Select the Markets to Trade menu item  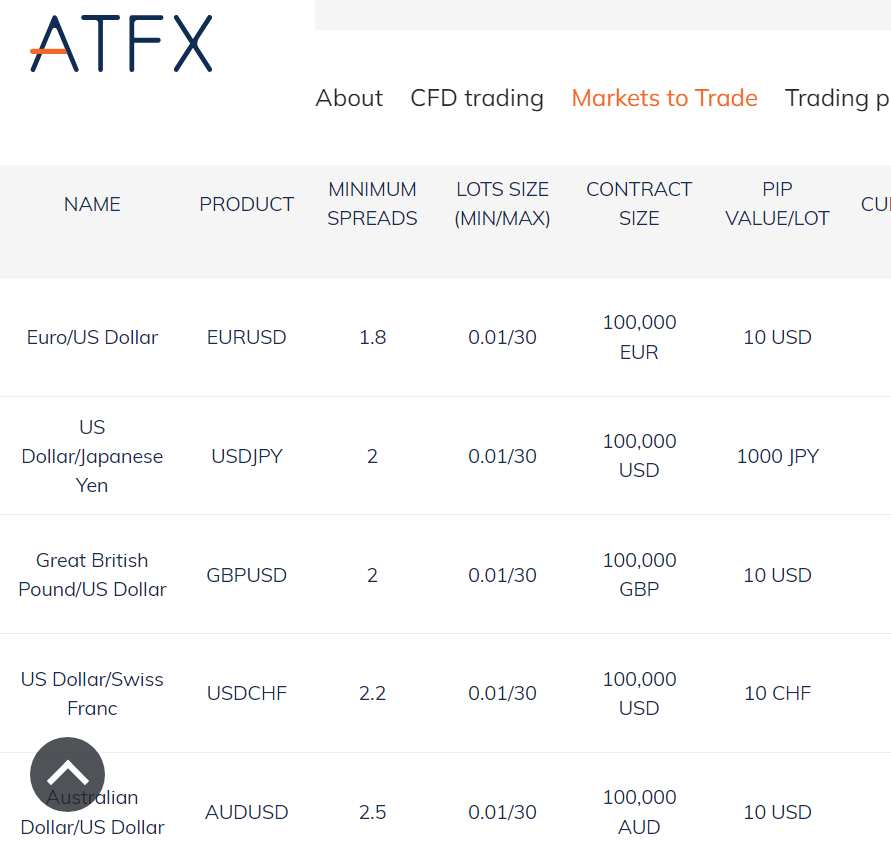(664, 98)
